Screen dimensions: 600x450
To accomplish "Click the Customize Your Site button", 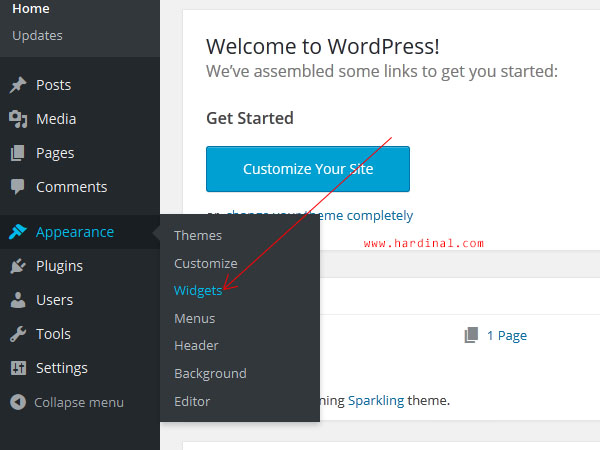I will point(308,169).
